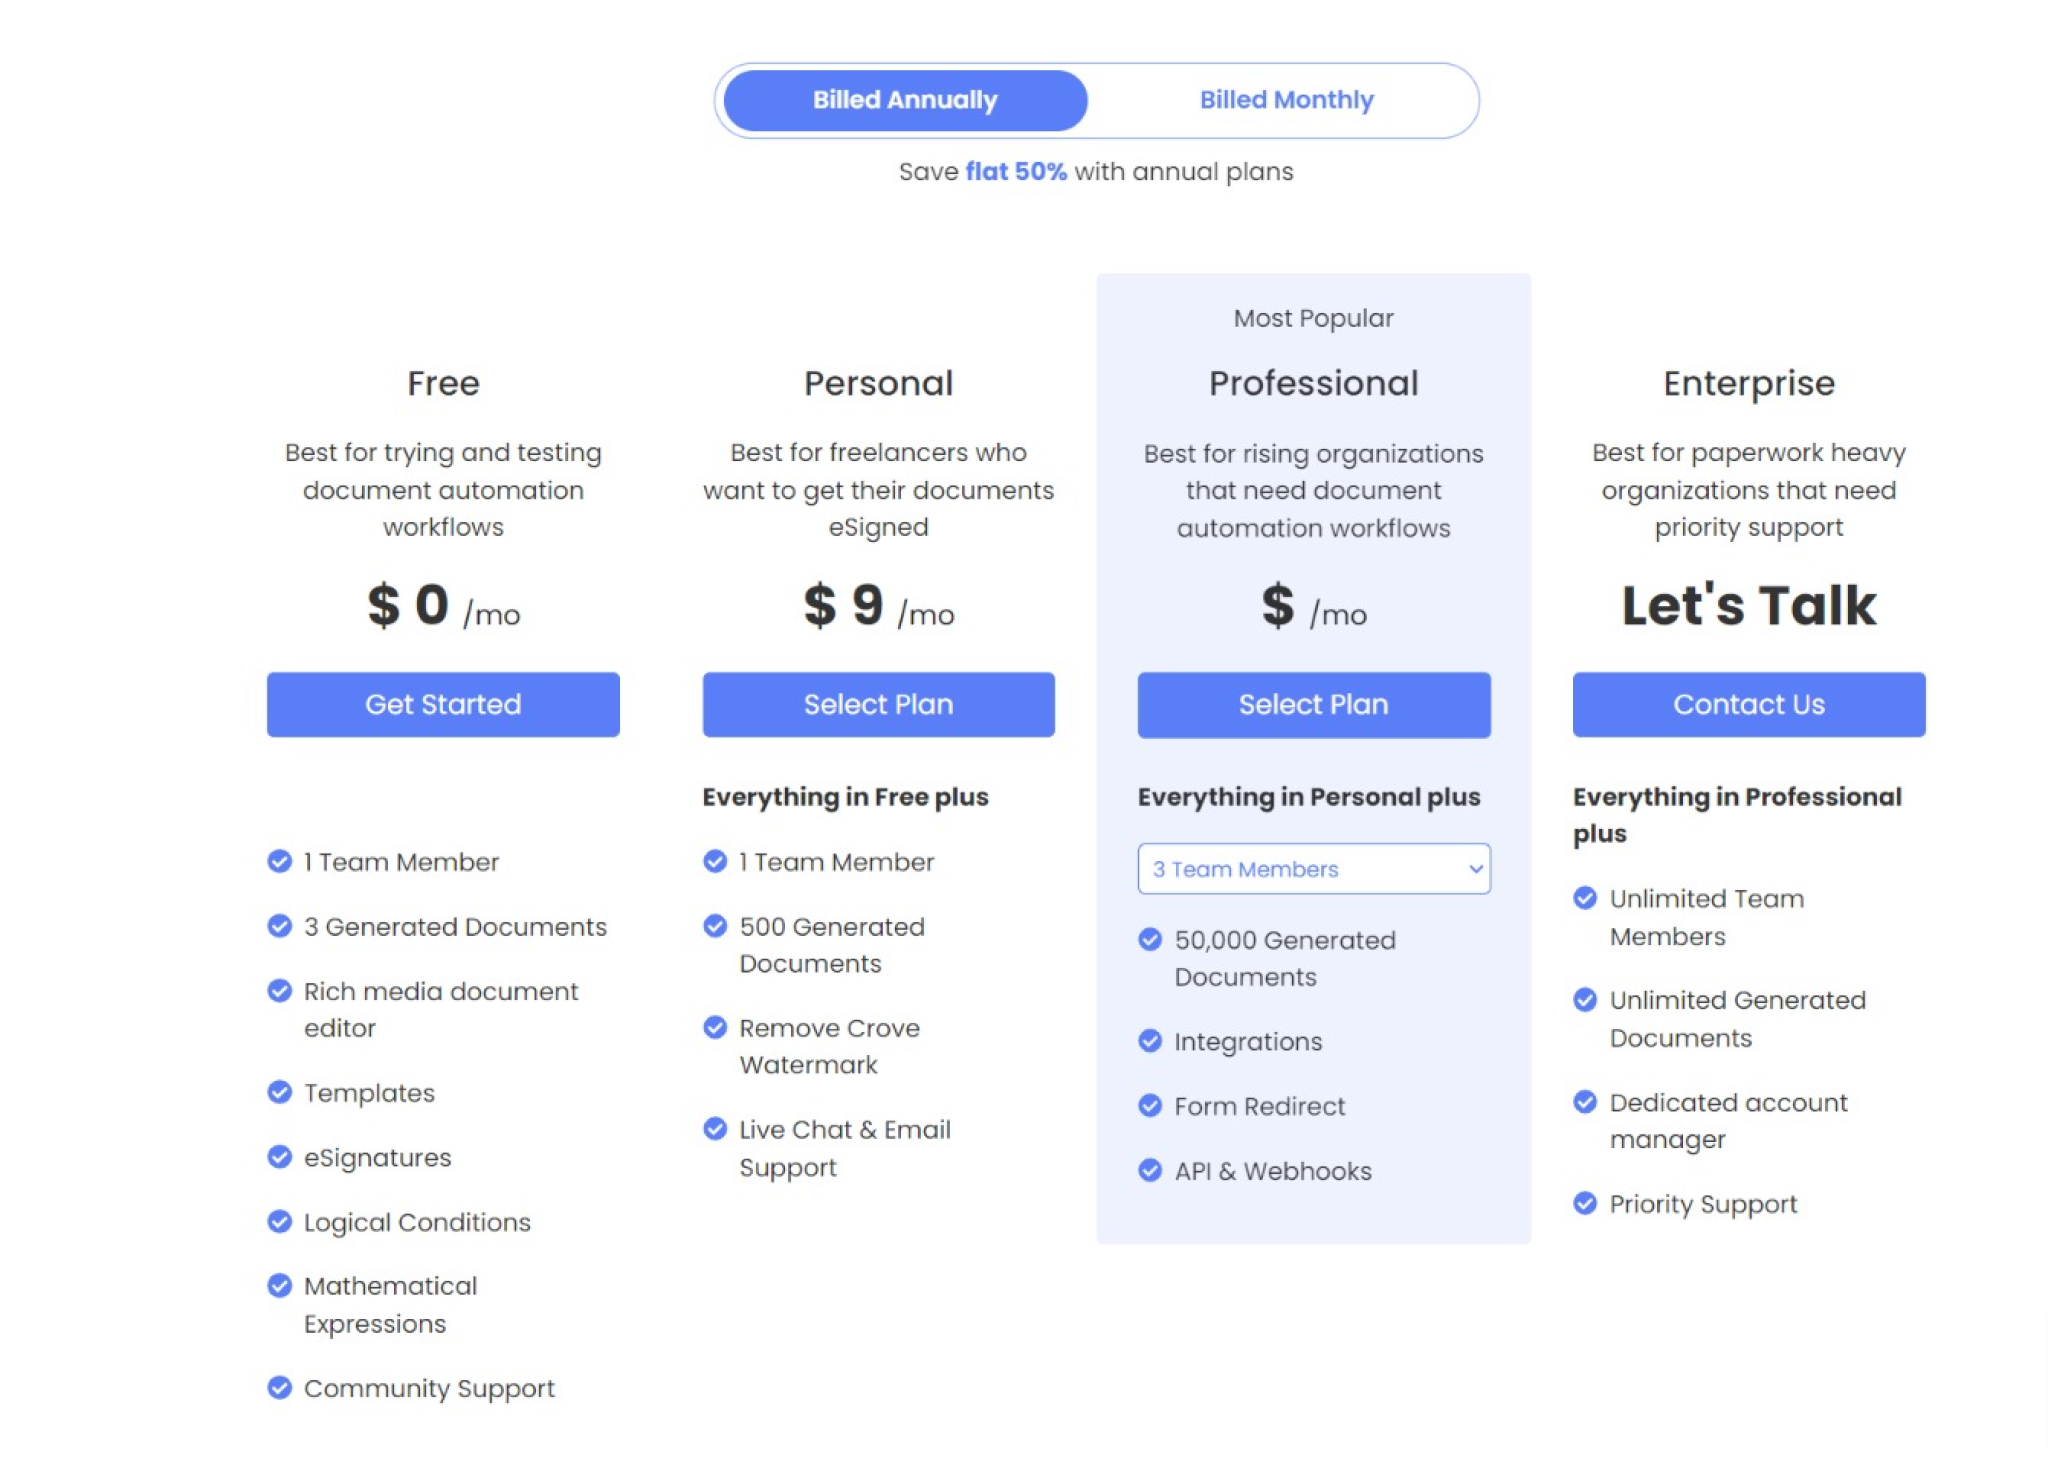Viewport: 2048px width, 1458px height.
Task: Click checkmark icon beside Priority Support
Action: click(1585, 1203)
